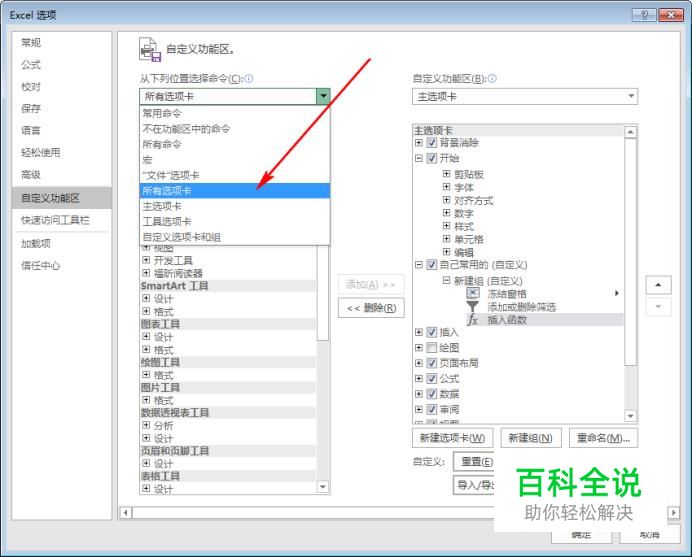This screenshot has height=557, width=692.
Task: Choose "文件"选项卡 option
Action: coord(235,175)
